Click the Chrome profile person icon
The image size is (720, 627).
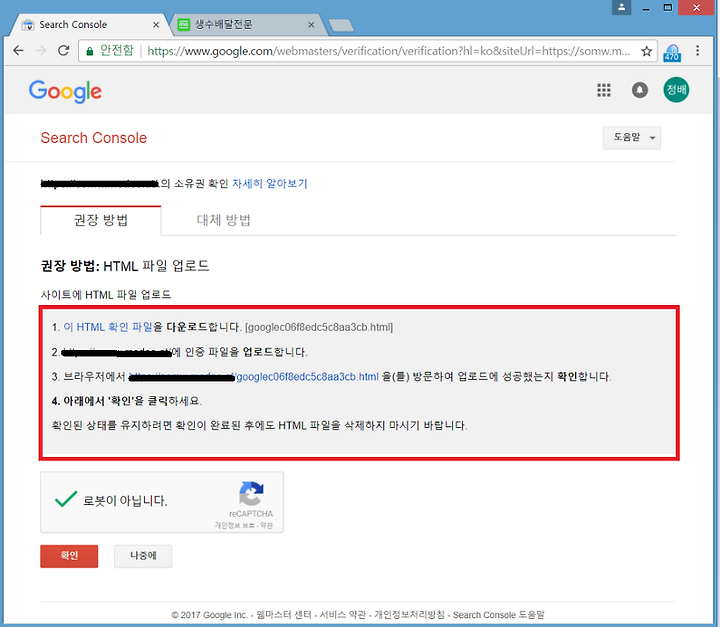621,7
